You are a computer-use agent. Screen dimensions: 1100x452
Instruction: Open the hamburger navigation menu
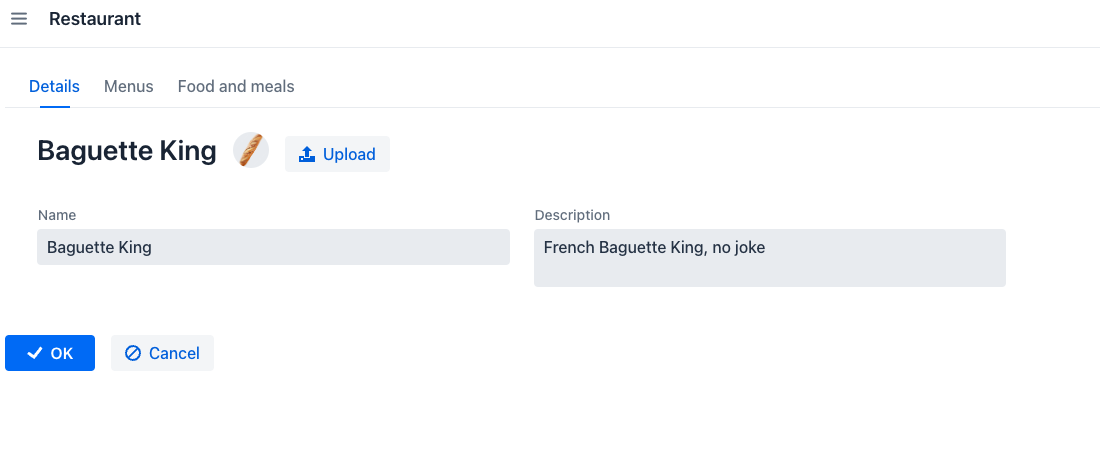19,19
